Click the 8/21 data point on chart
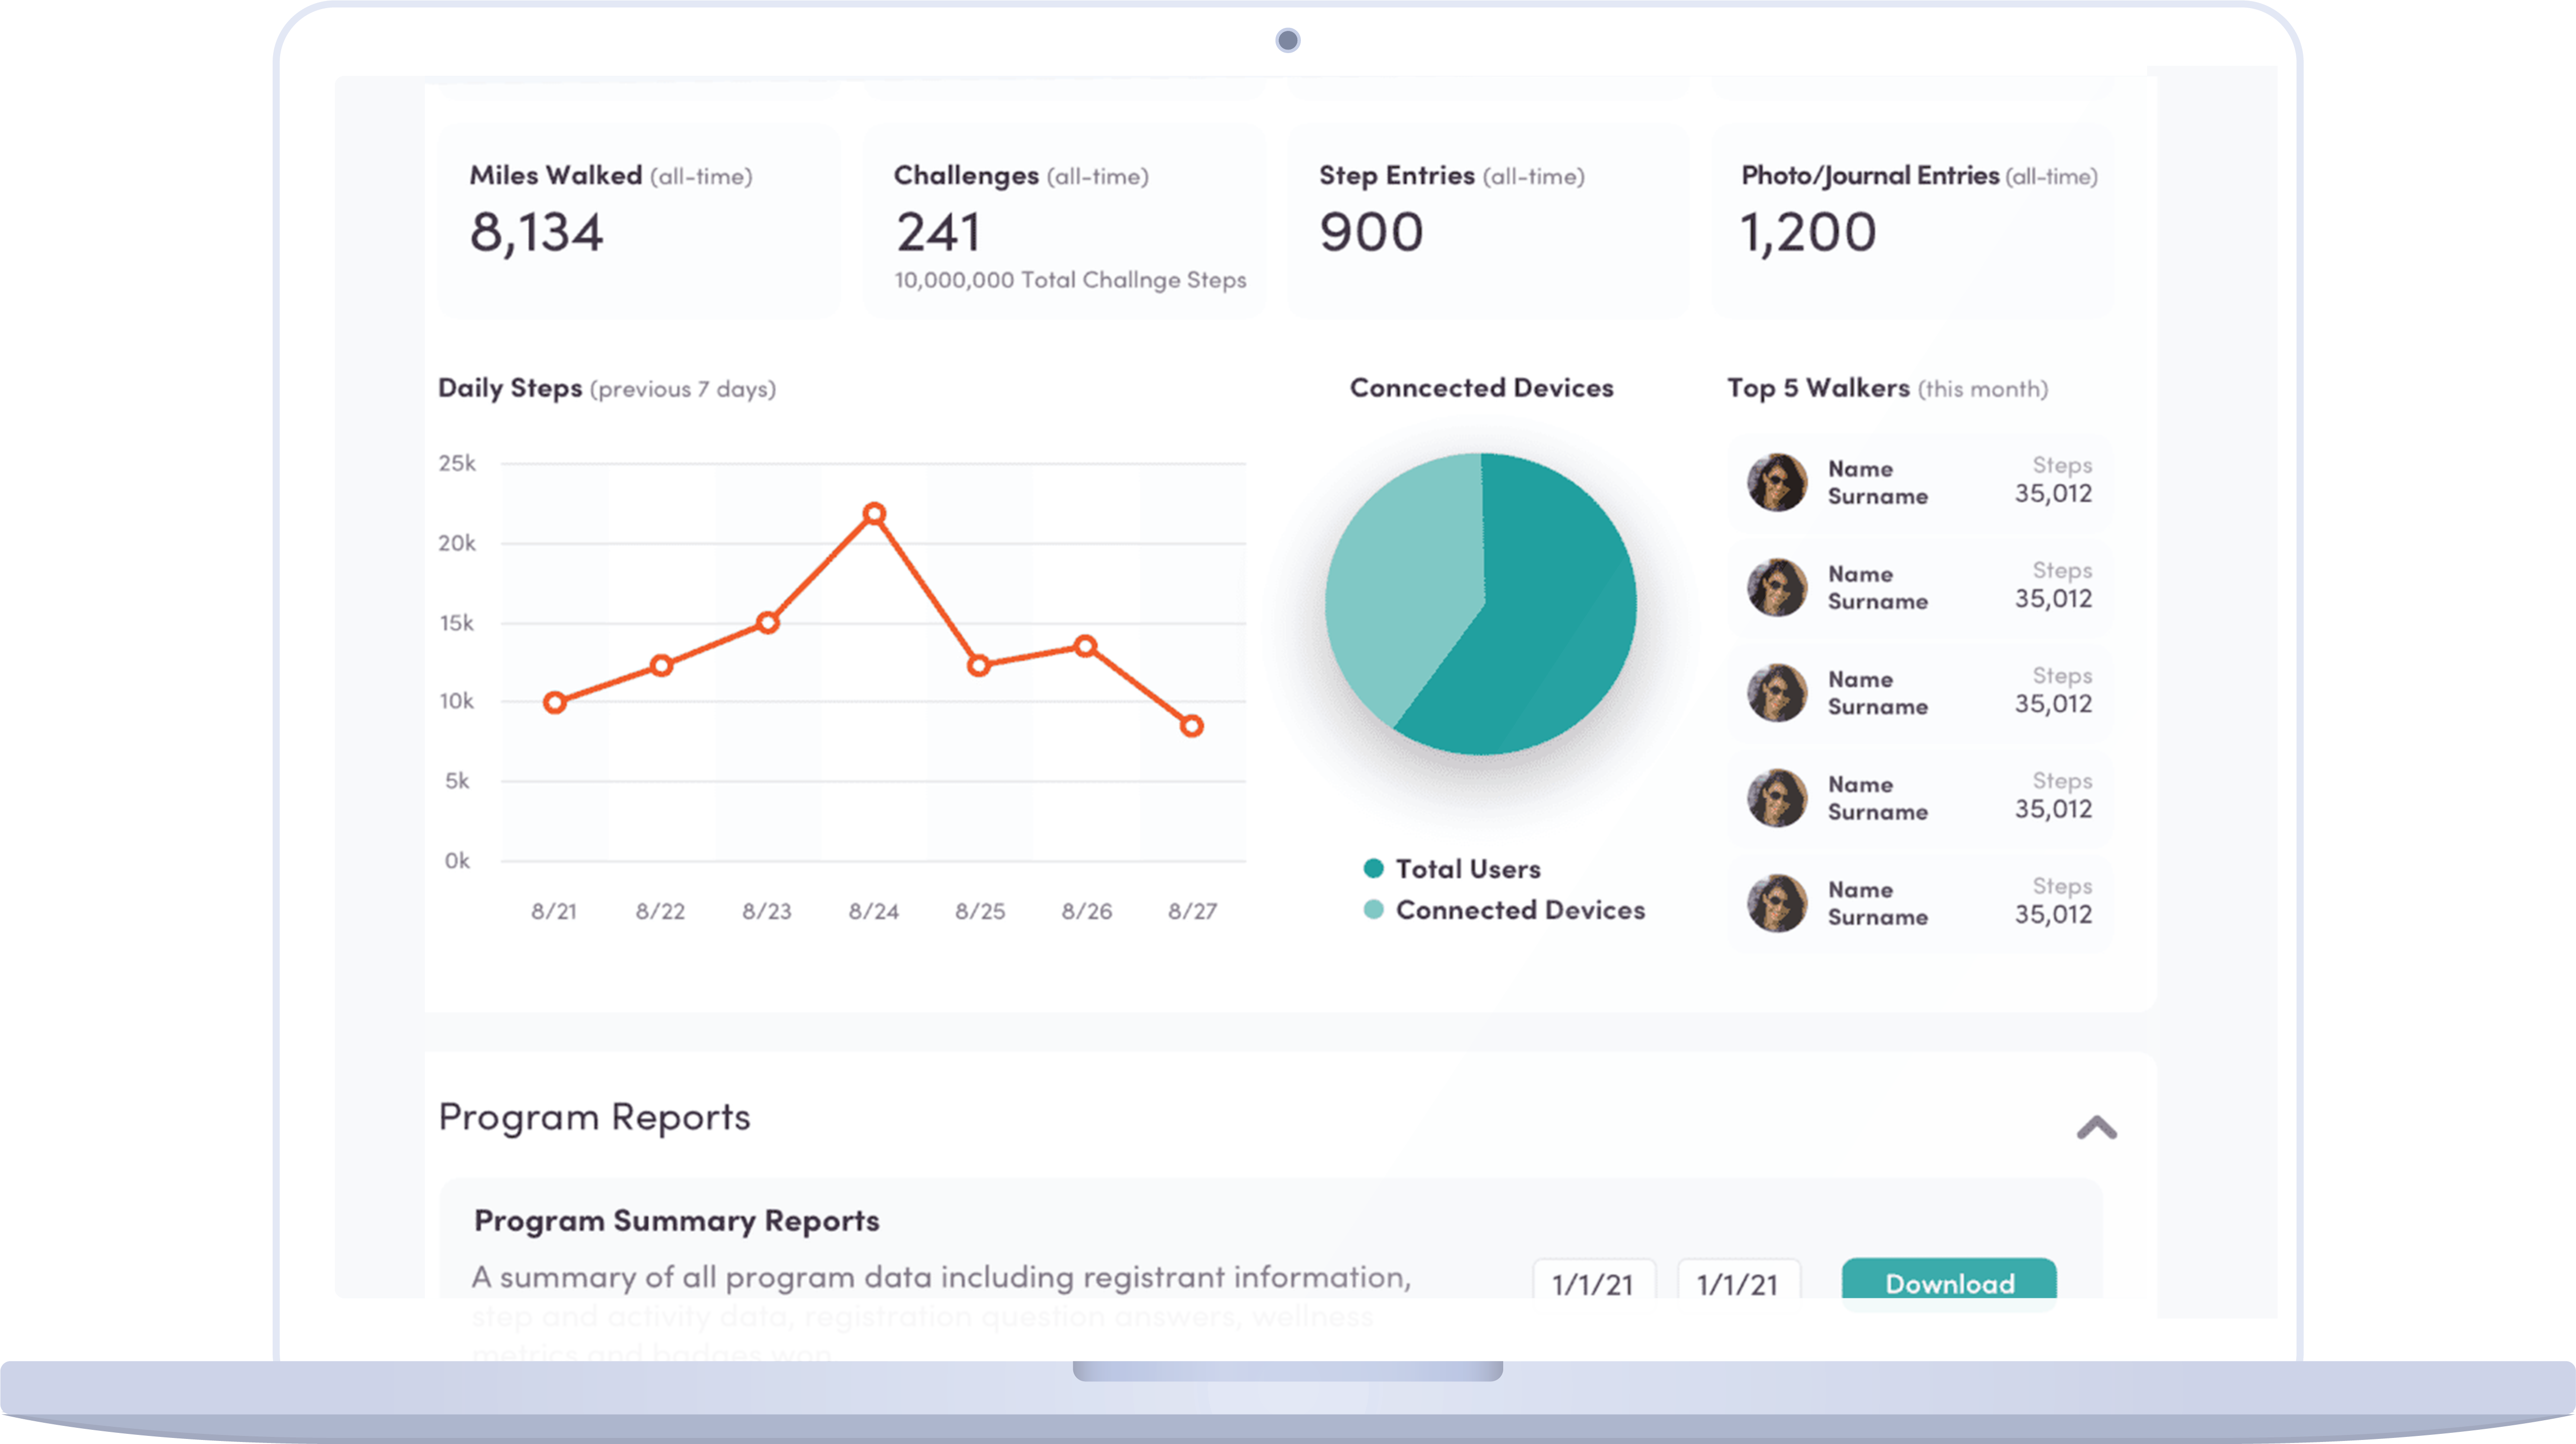 [555, 703]
